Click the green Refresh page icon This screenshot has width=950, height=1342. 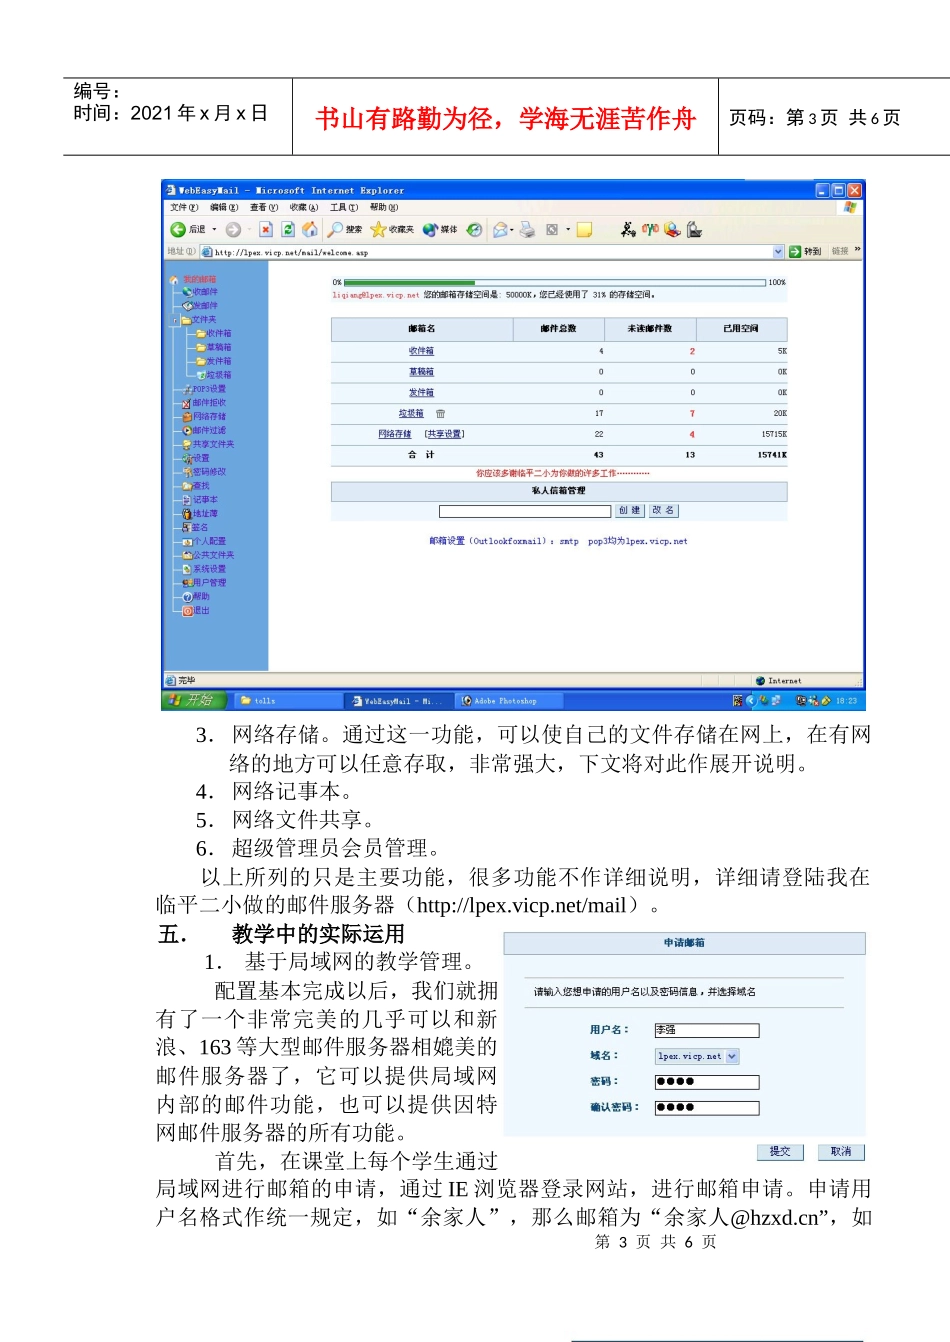(x=288, y=230)
